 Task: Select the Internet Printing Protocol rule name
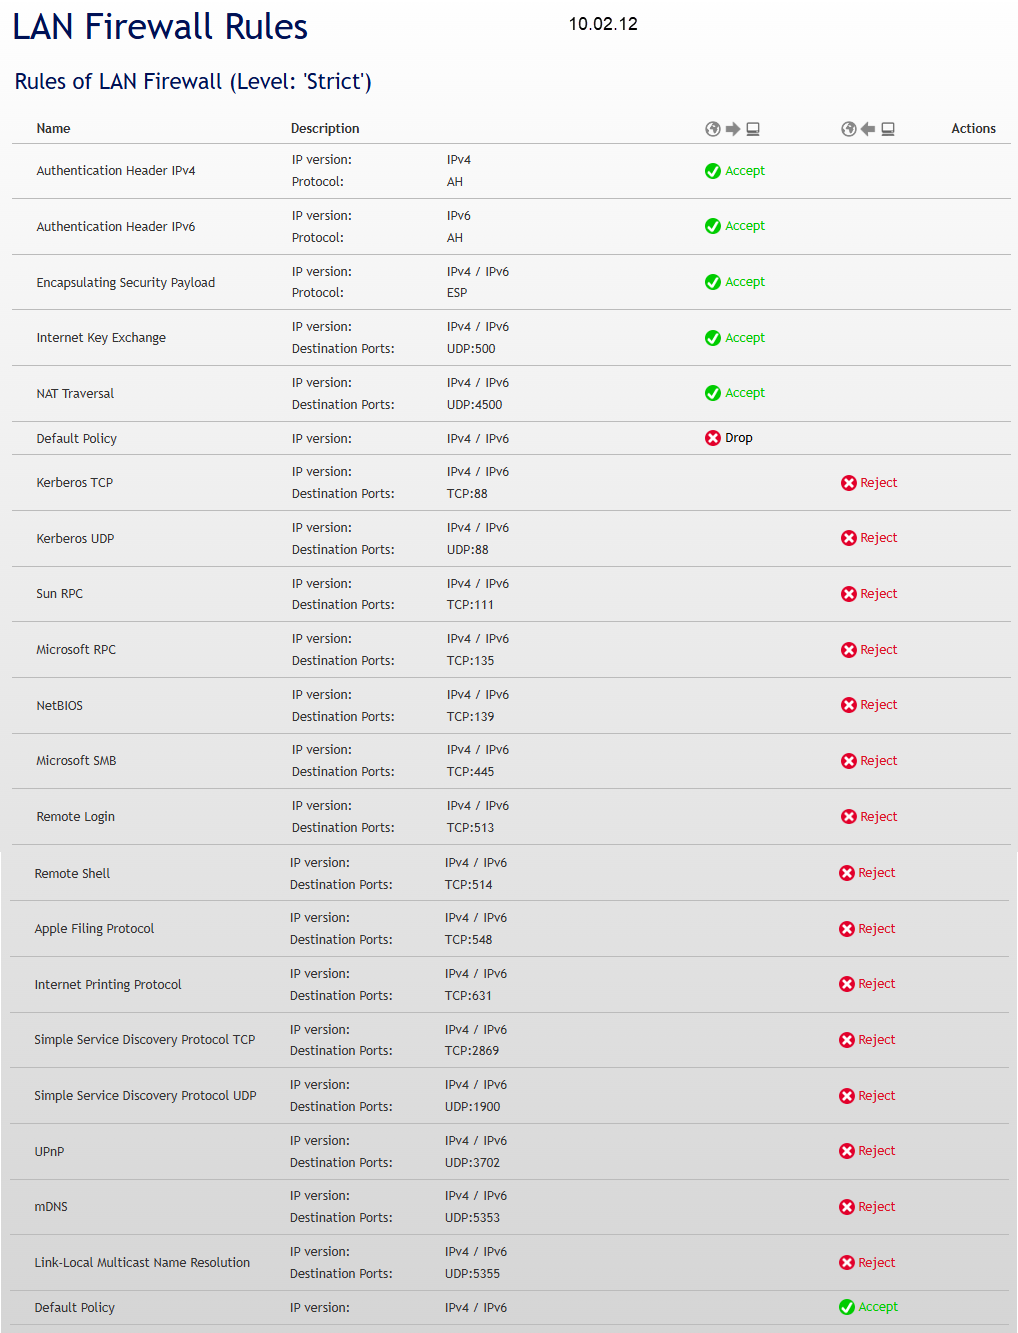tap(108, 985)
